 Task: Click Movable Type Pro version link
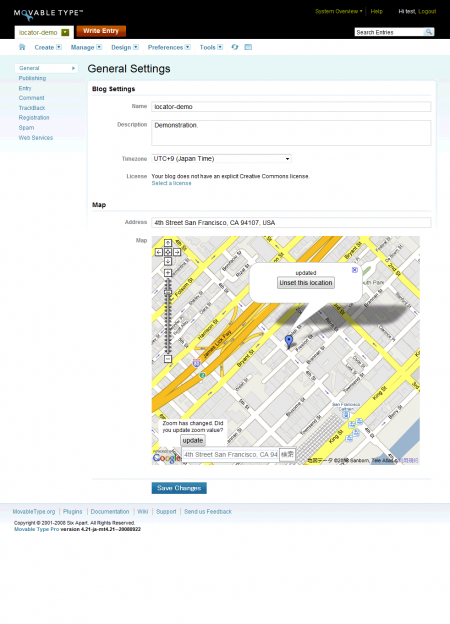[x=37, y=529]
